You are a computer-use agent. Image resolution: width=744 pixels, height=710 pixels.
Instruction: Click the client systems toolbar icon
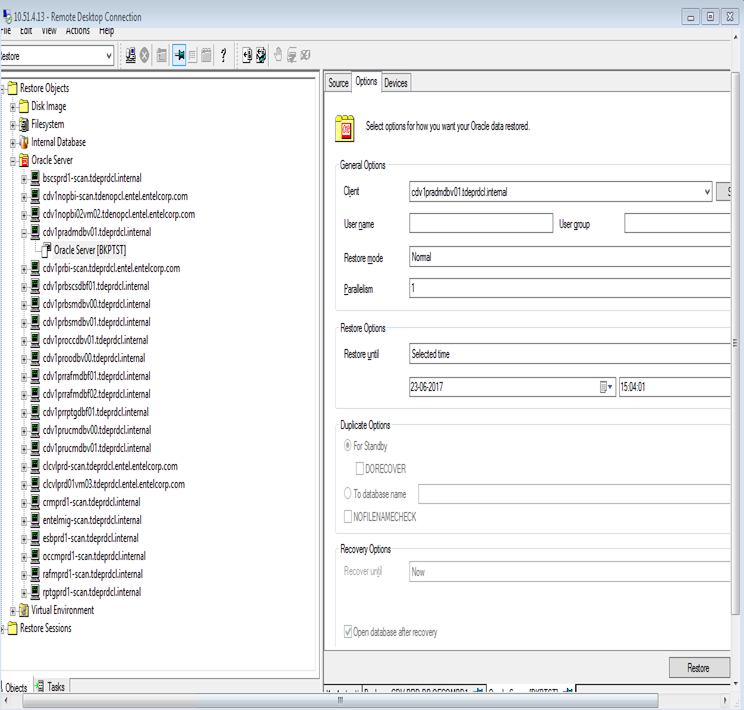tap(130, 56)
